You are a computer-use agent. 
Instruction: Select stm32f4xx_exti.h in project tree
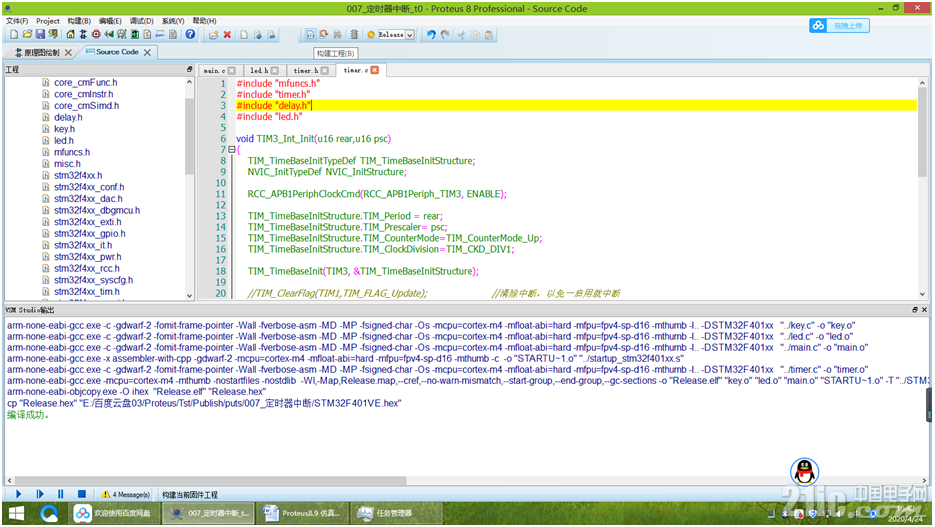tap(87, 222)
